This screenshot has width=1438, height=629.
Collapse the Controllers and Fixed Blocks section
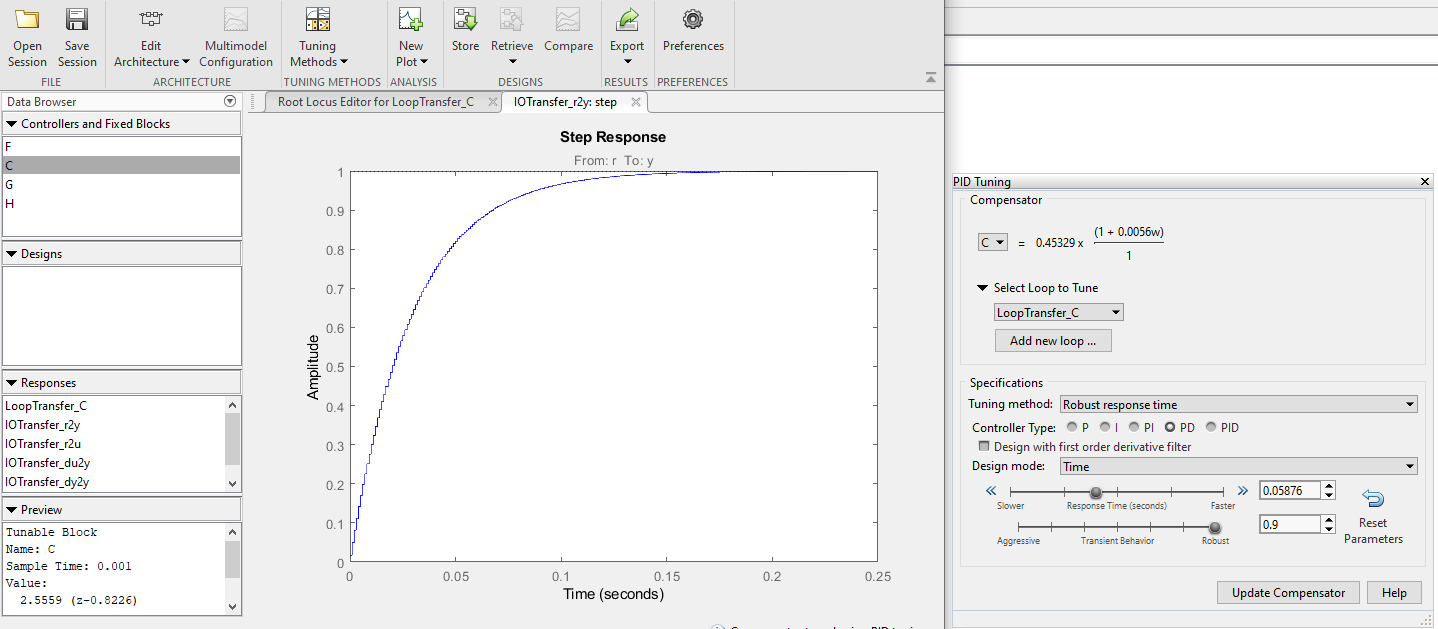(x=12, y=124)
